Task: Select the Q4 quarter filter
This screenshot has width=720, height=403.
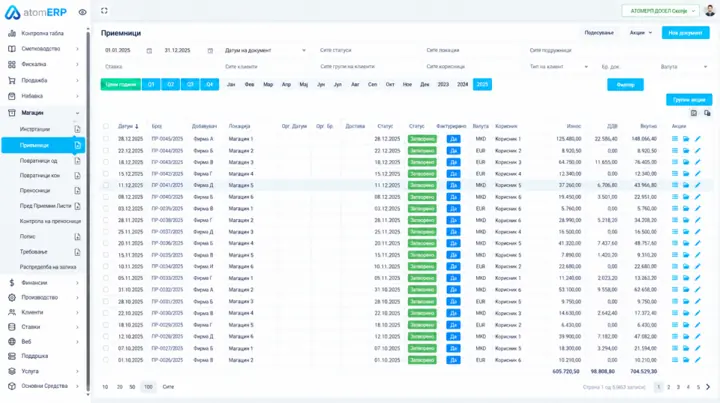Action: tap(209, 84)
